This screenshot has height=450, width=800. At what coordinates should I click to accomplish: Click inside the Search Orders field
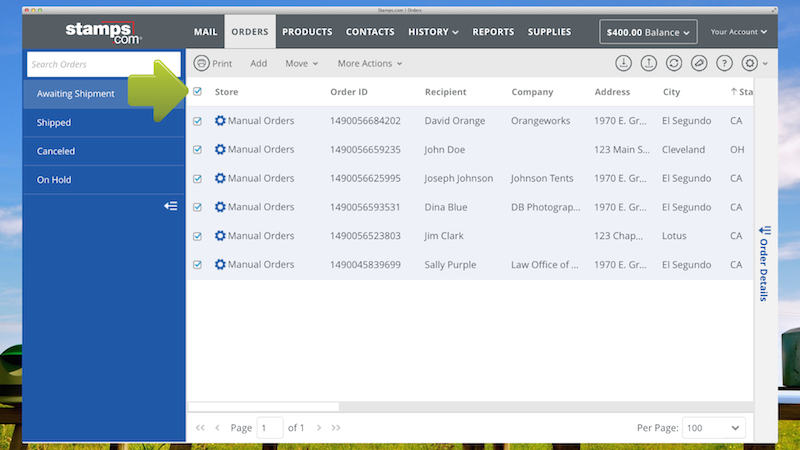(x=90, y=64)
